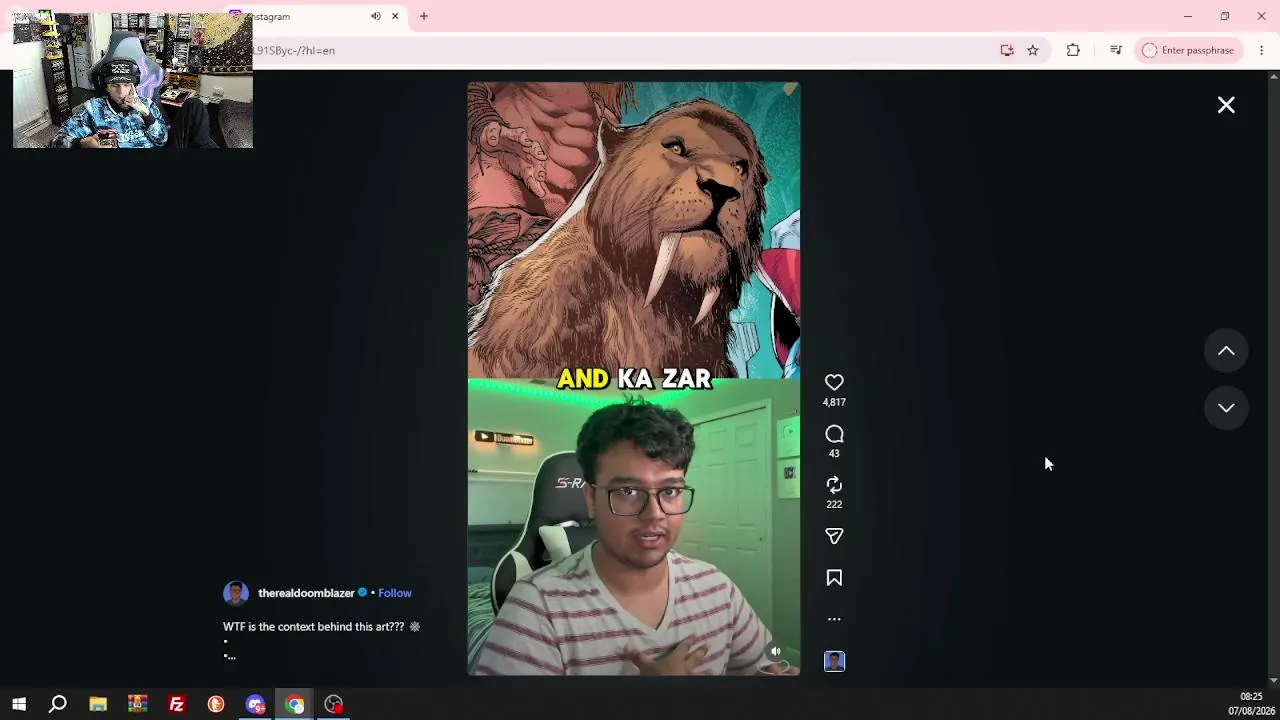Click the 222 reposts count
The image size is (1280, 720).
click(x=834, y=504)
